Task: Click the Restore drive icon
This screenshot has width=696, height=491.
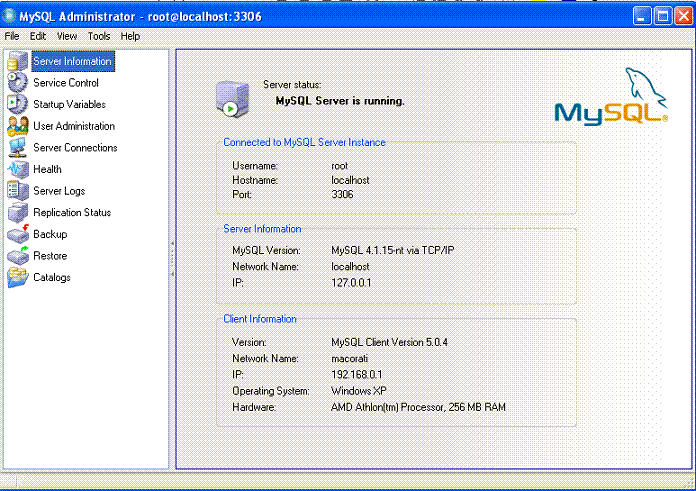Action: [18, 256]
